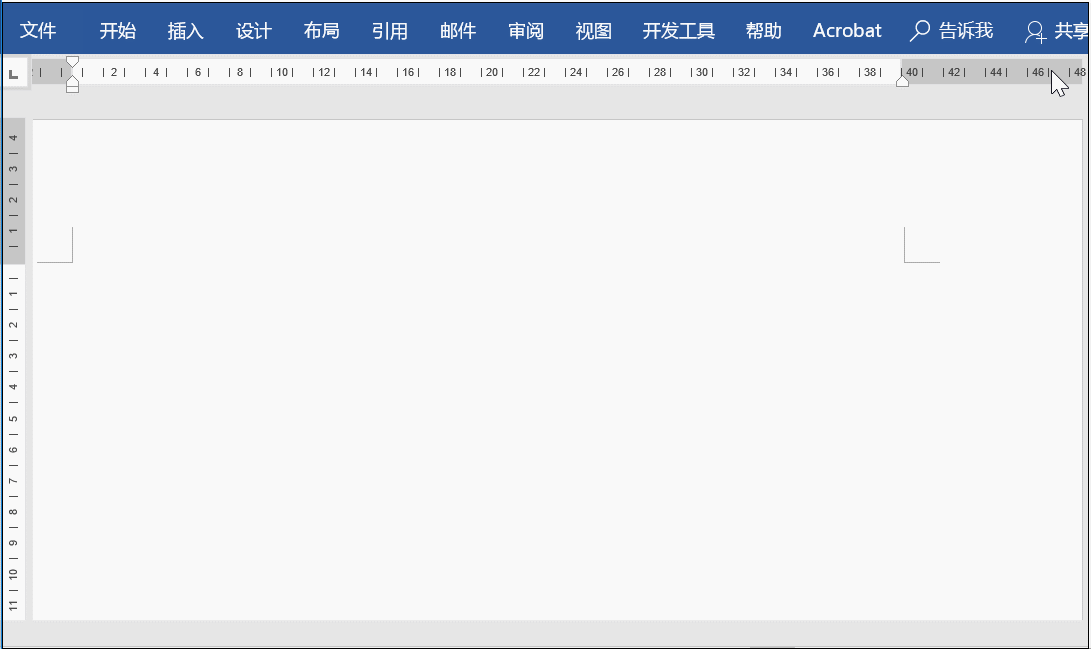
Task: Select the right indent marker near 40 cm
Action: (902, 79)
